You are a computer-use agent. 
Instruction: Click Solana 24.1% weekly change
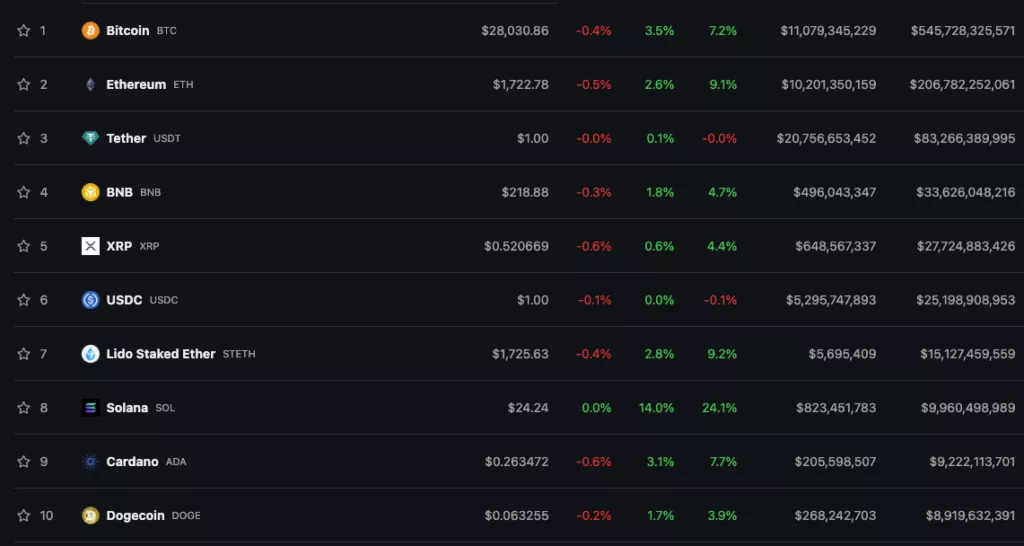pyautogui.click(x=720, y=408)
